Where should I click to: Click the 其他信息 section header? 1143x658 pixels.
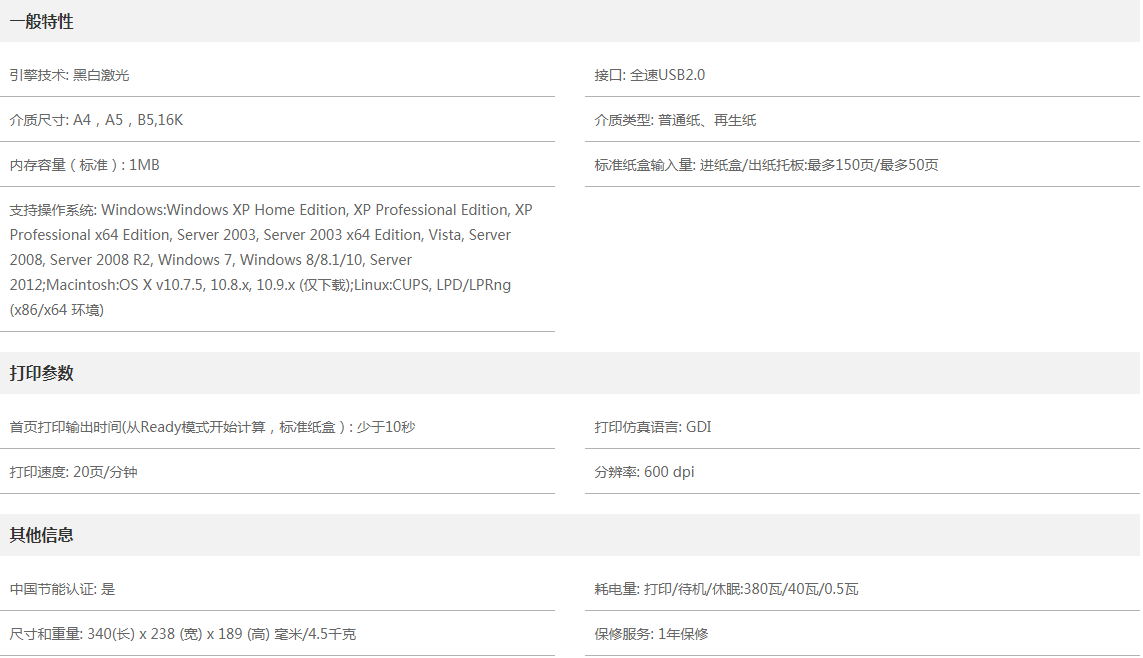[x=42, y=535]
